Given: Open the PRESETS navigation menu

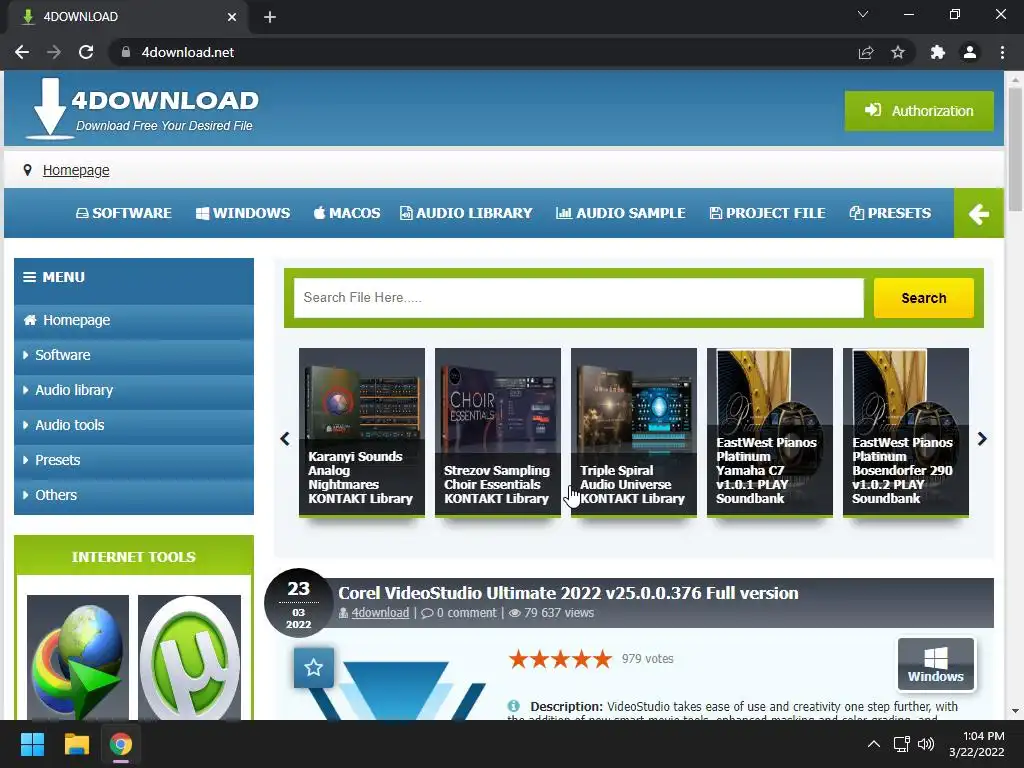Looking at the screenshot, I should tap(890, 213).
